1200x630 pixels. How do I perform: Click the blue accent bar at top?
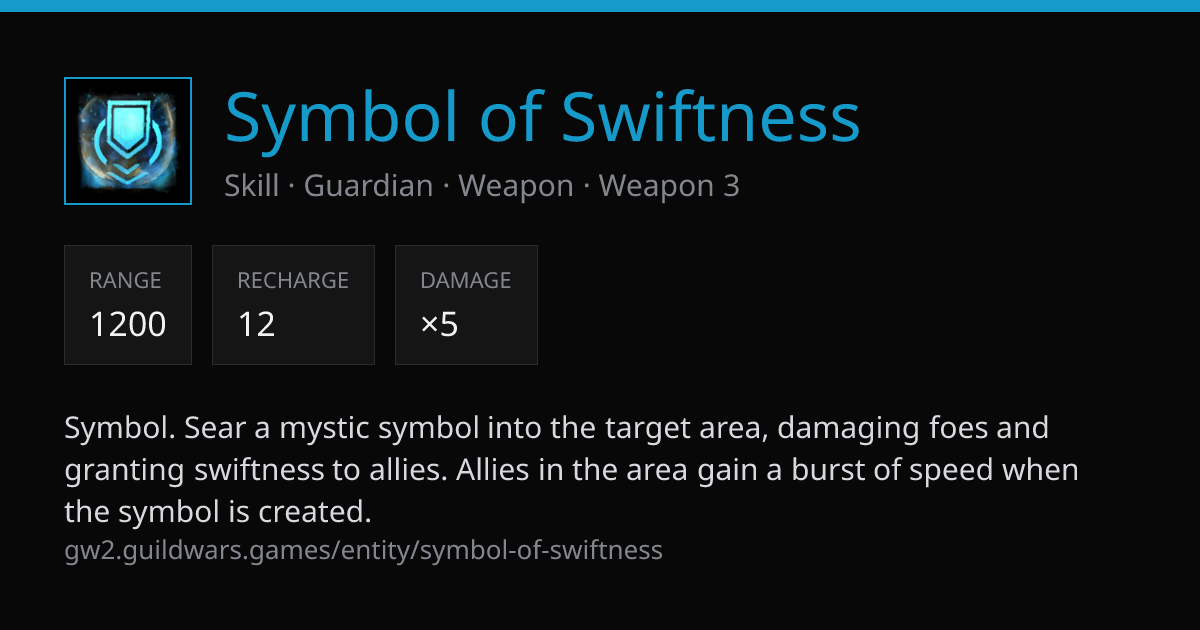(600, 6)
